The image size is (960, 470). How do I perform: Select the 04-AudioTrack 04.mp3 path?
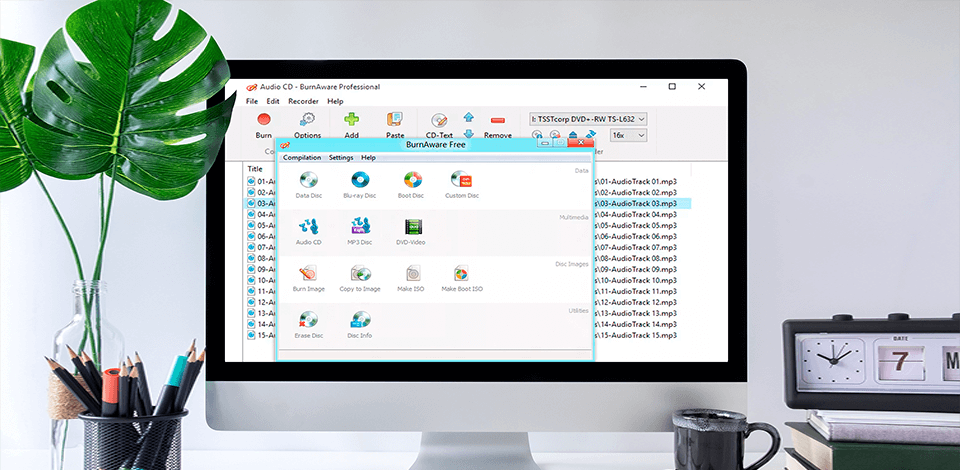(x=636, y=214)
